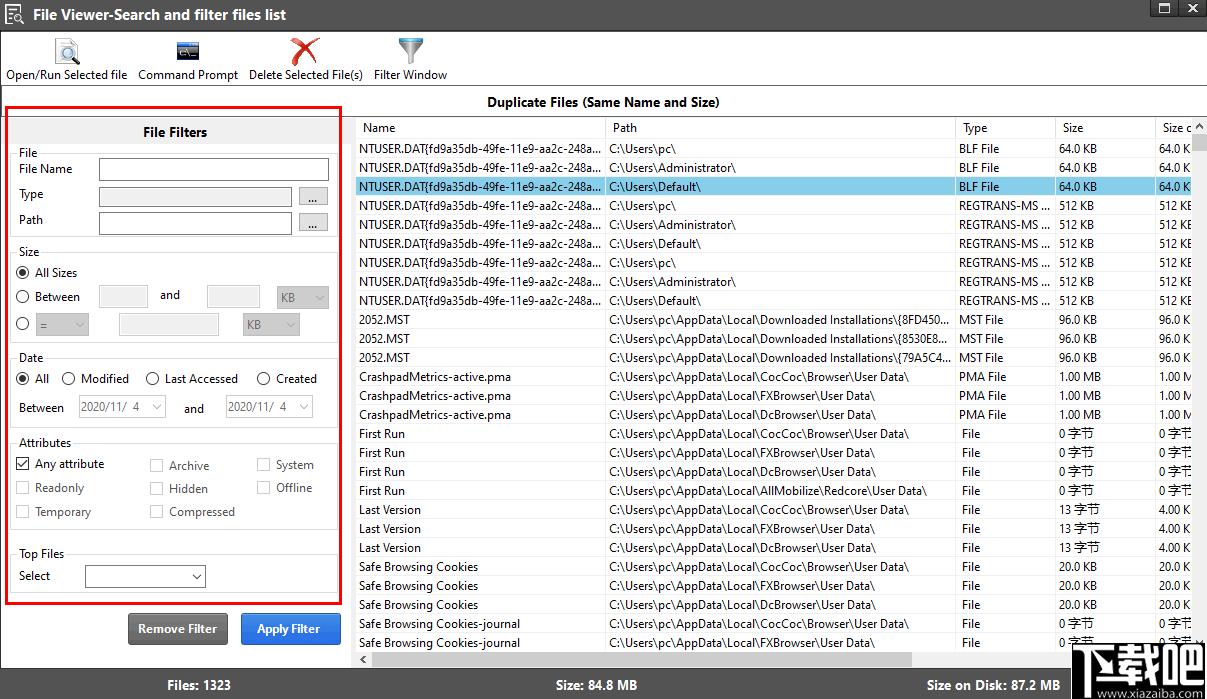Focus the File Name input field

click(214, 169)
